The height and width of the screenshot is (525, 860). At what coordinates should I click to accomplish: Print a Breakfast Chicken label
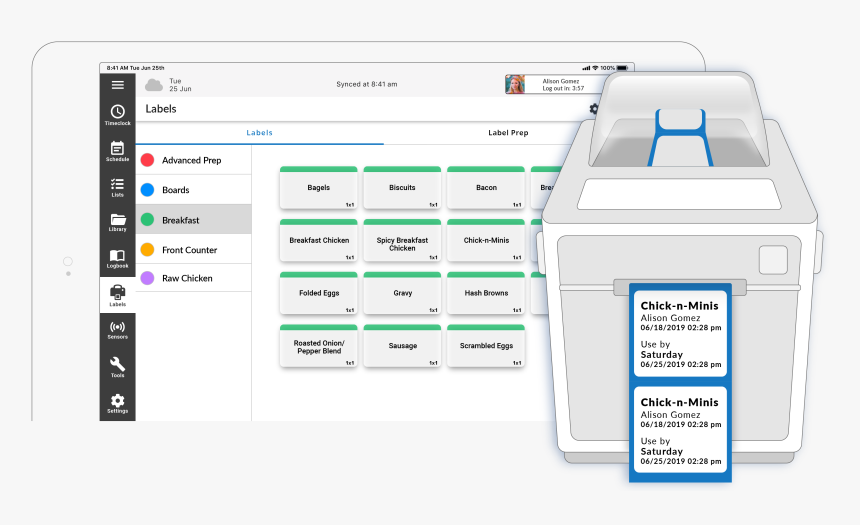coord(319,240)
